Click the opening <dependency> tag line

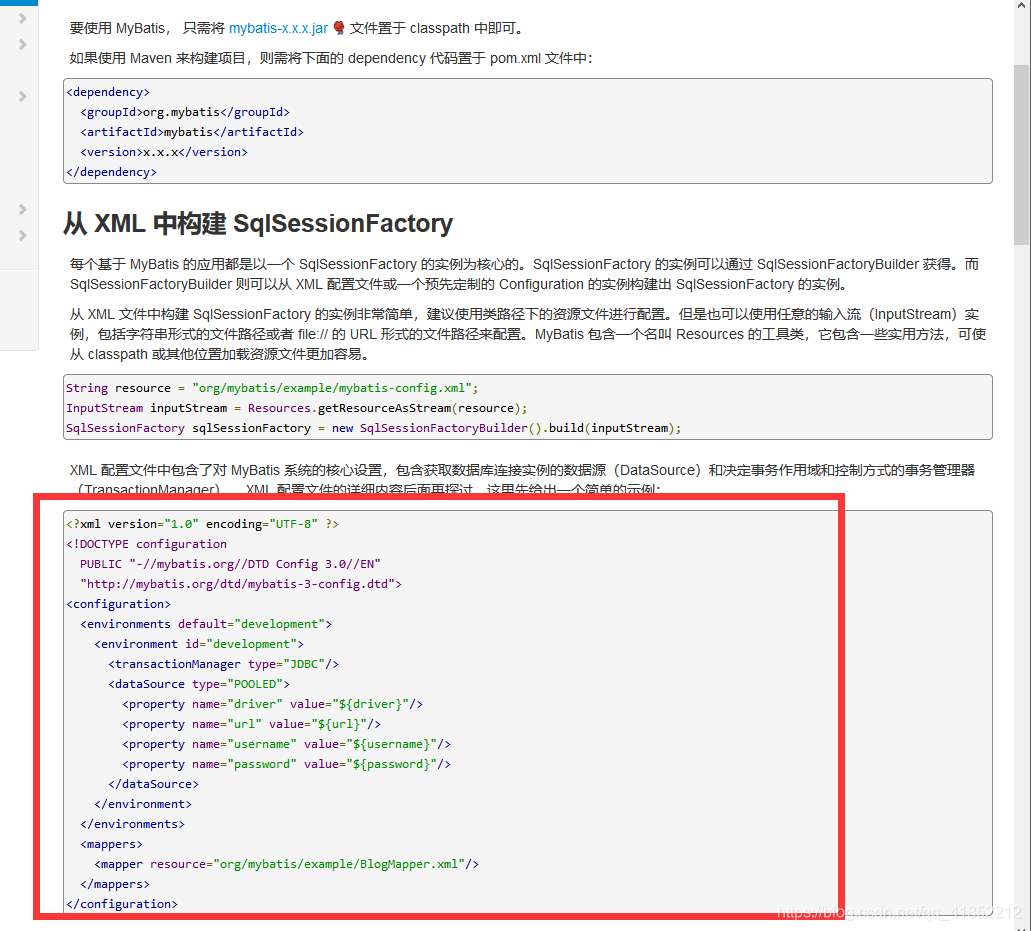[x=108, y=92]
